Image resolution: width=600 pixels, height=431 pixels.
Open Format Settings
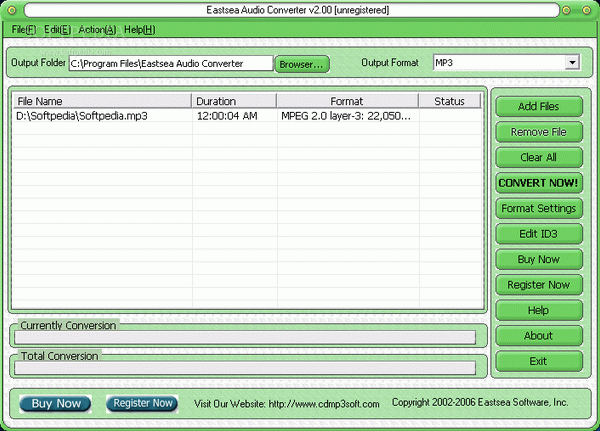pyautogui.click(x=539, y=208)
